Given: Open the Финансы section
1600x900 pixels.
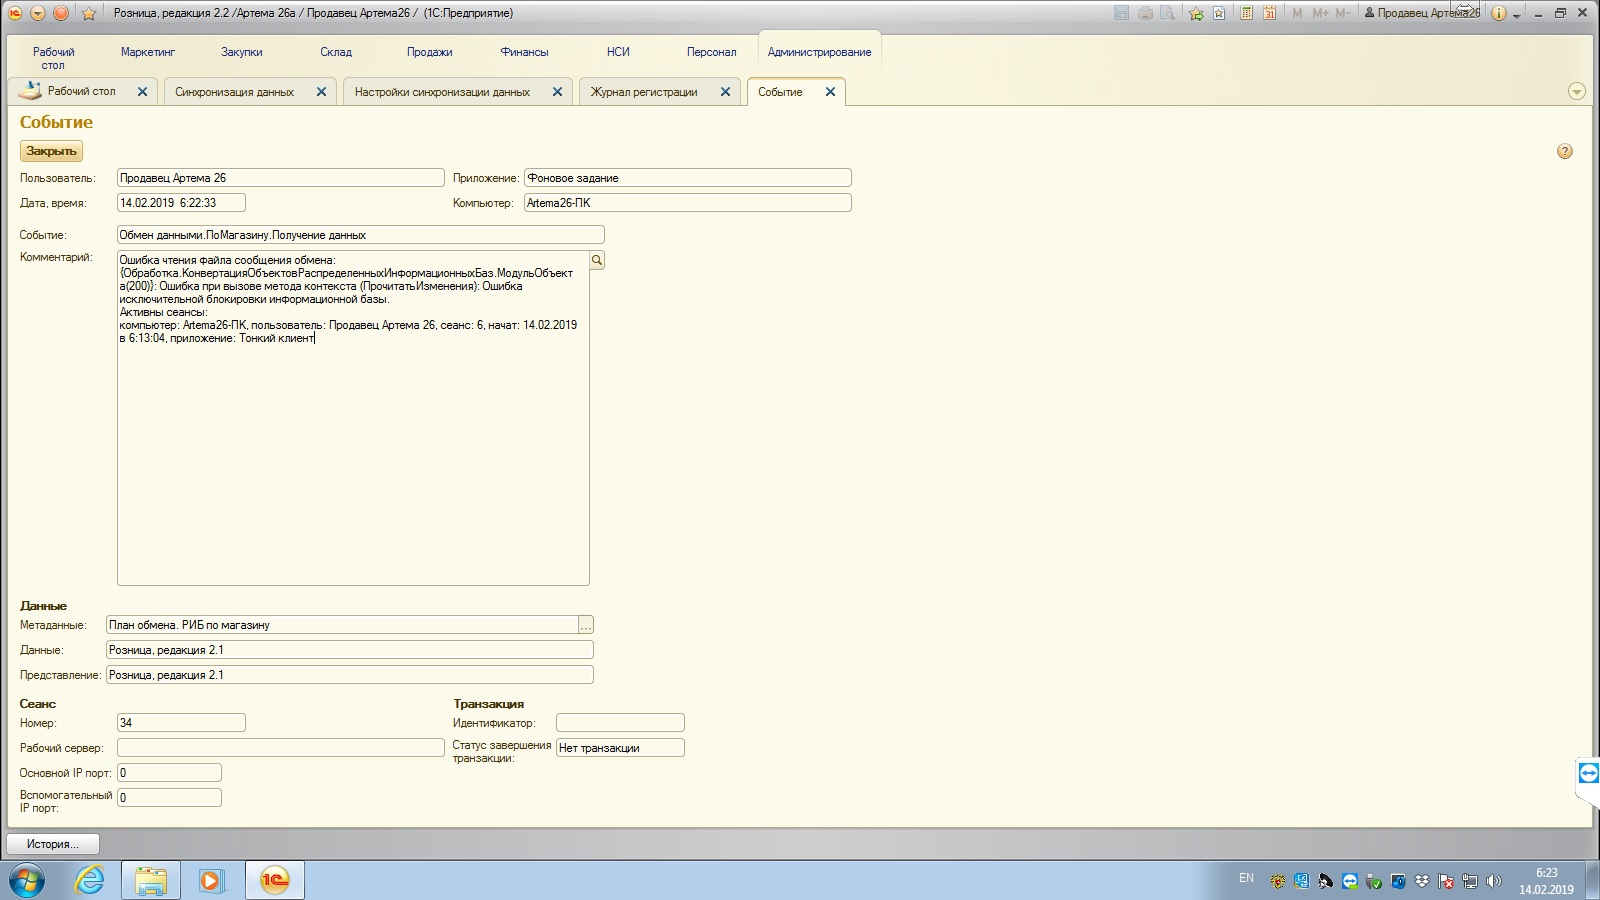Looking at the screenshot, I should coord(525,52).
